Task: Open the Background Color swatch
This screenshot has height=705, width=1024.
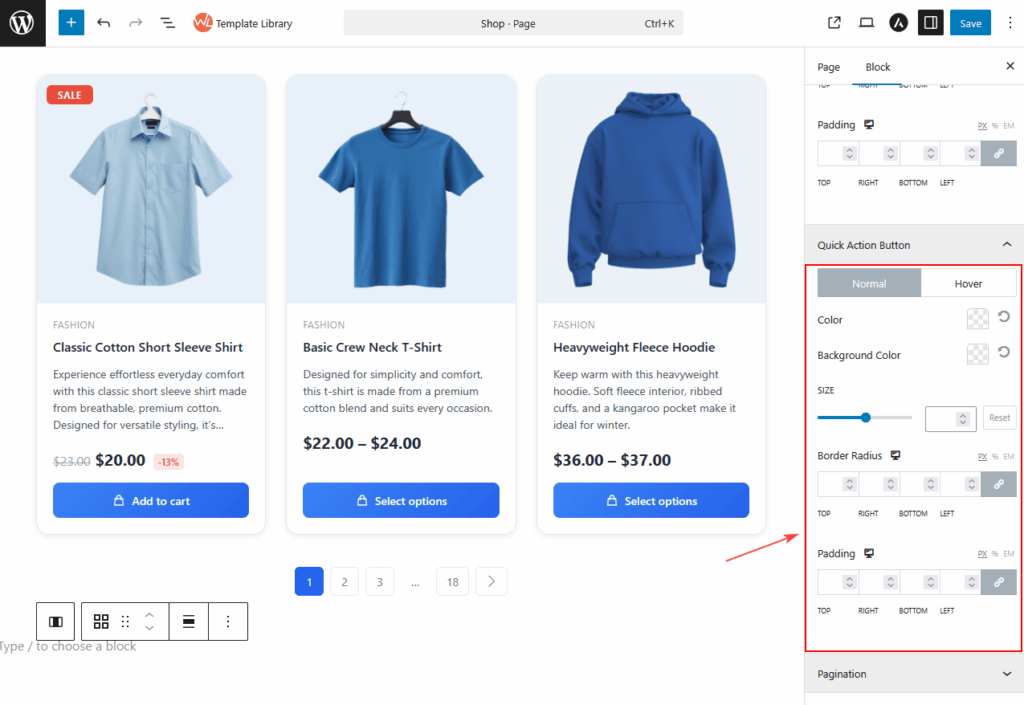Action: 977,354
